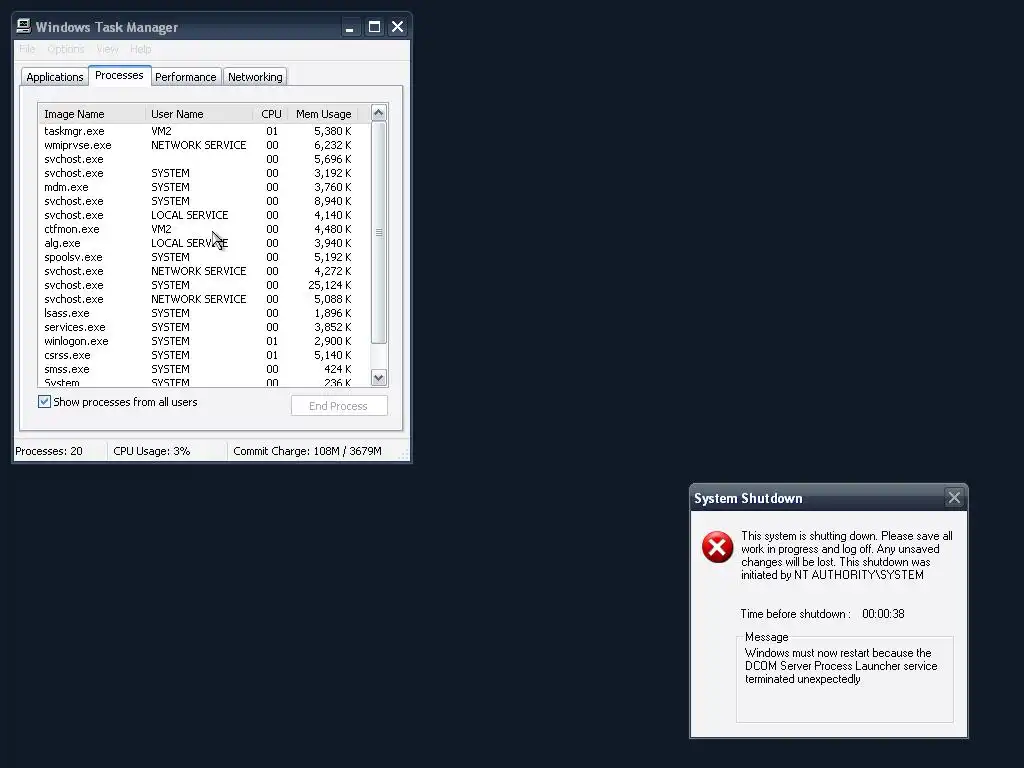Image resolution: width=1024 pixels, height=768 pixels.
Task: Switch to the Performance tab
Action: click(x=185, y=77)
